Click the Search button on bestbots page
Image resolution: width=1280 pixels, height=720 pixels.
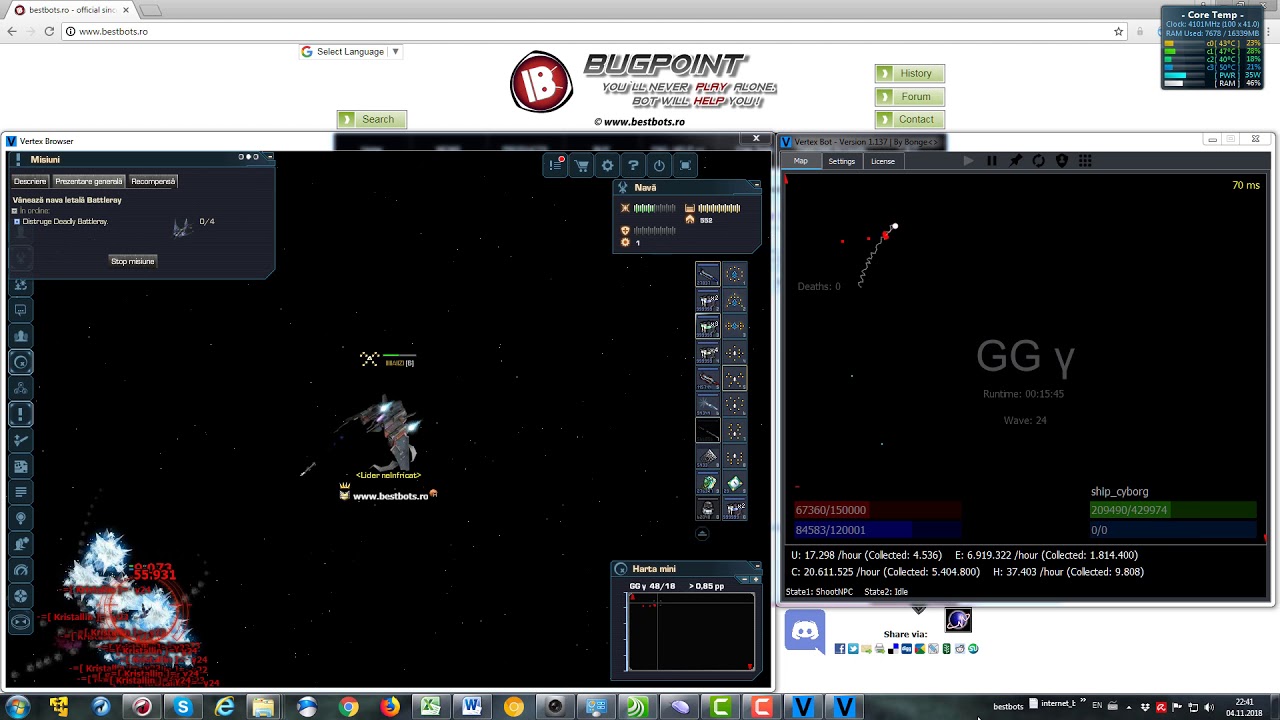tap(372, 119)
